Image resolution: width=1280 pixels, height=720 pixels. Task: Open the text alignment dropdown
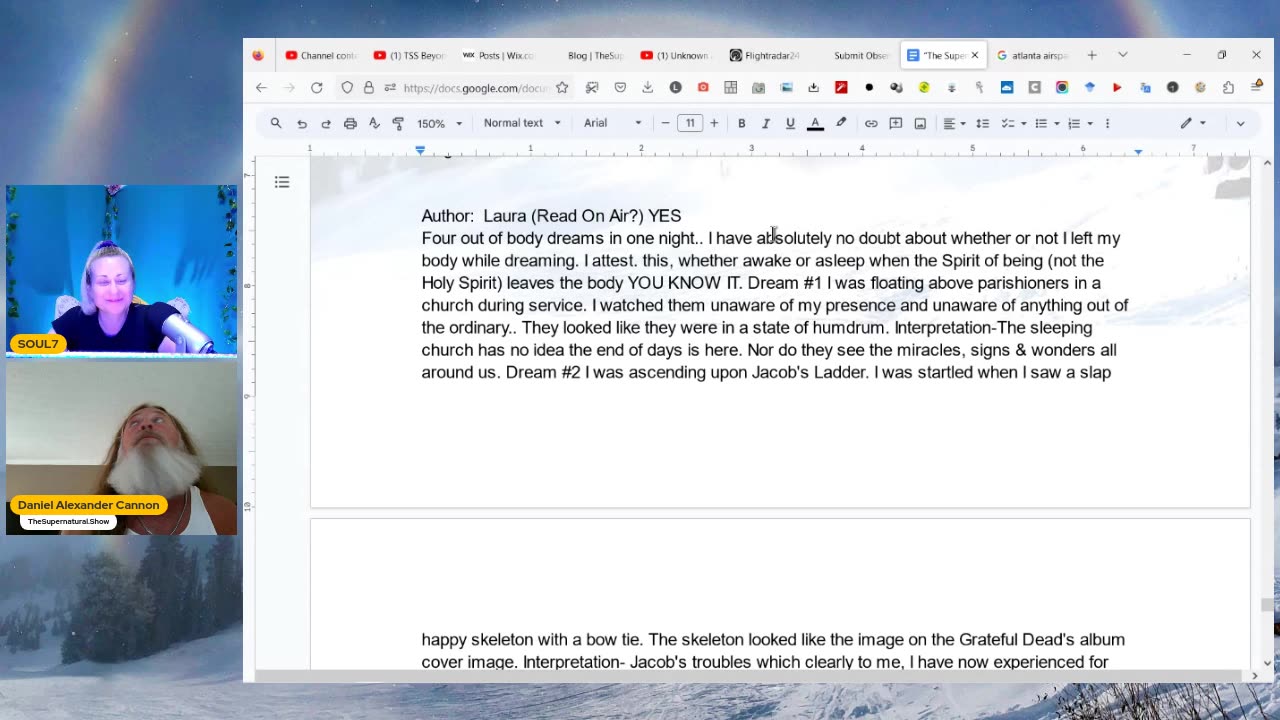click(954, 123)
